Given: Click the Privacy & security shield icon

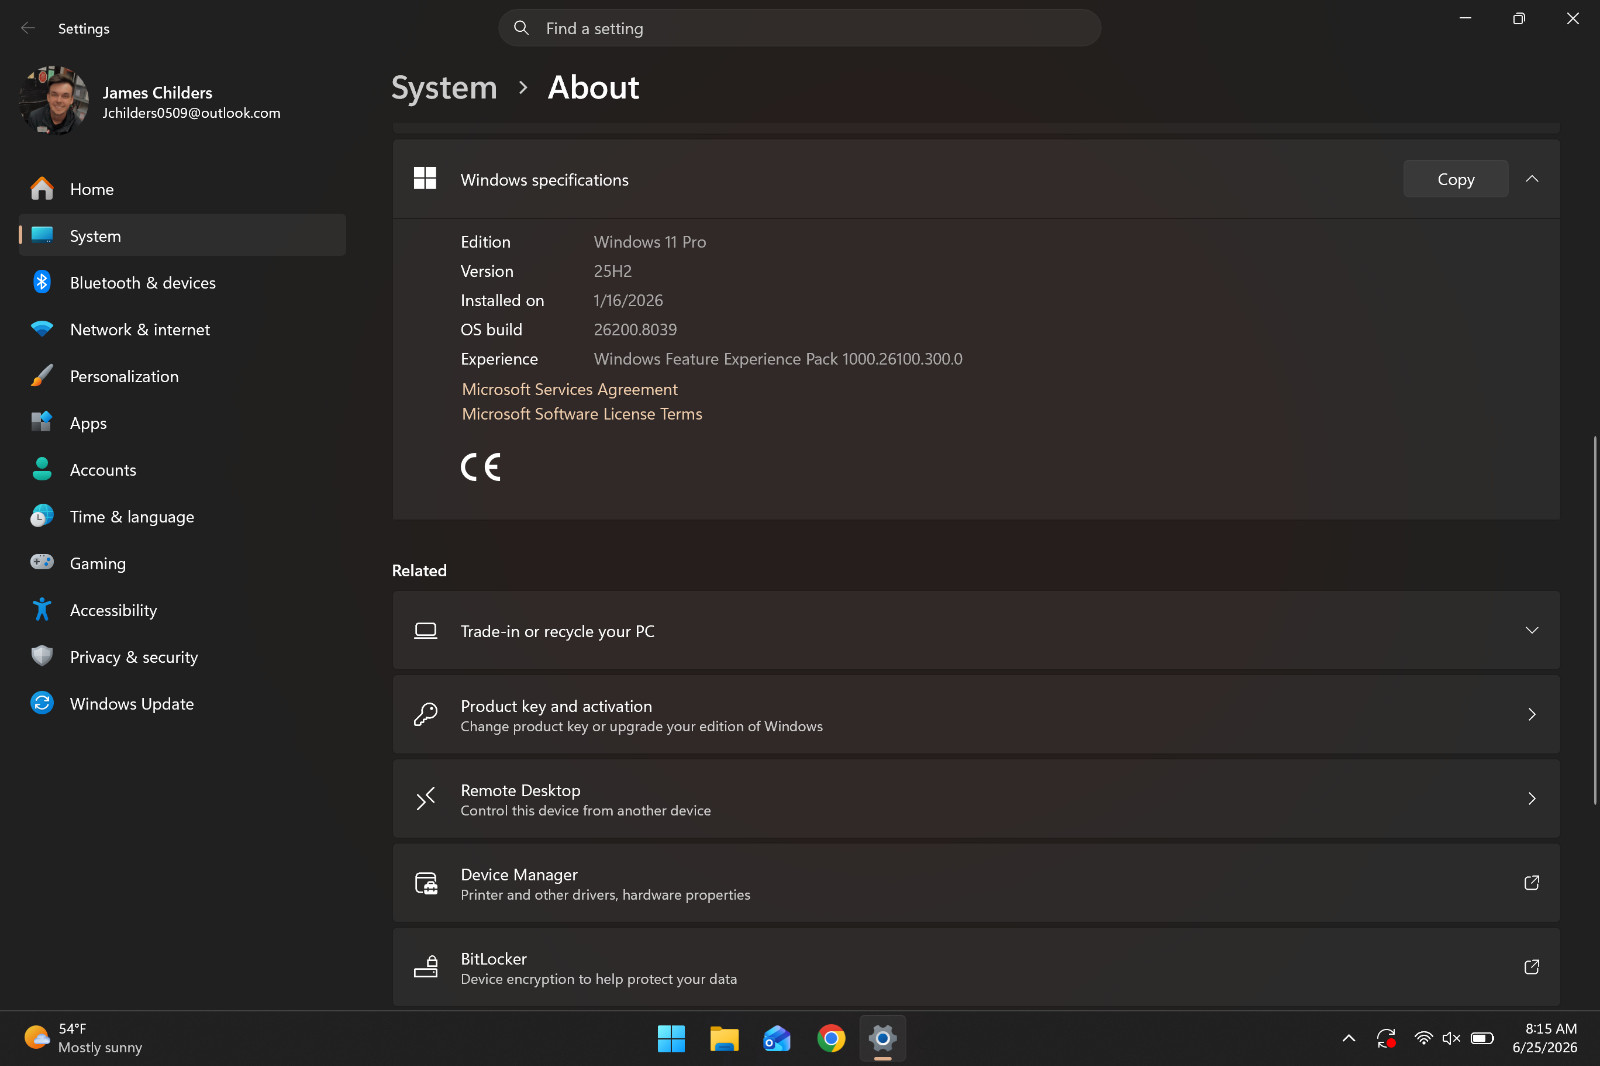Looking at the screenshot, I should tap(42, 656).
